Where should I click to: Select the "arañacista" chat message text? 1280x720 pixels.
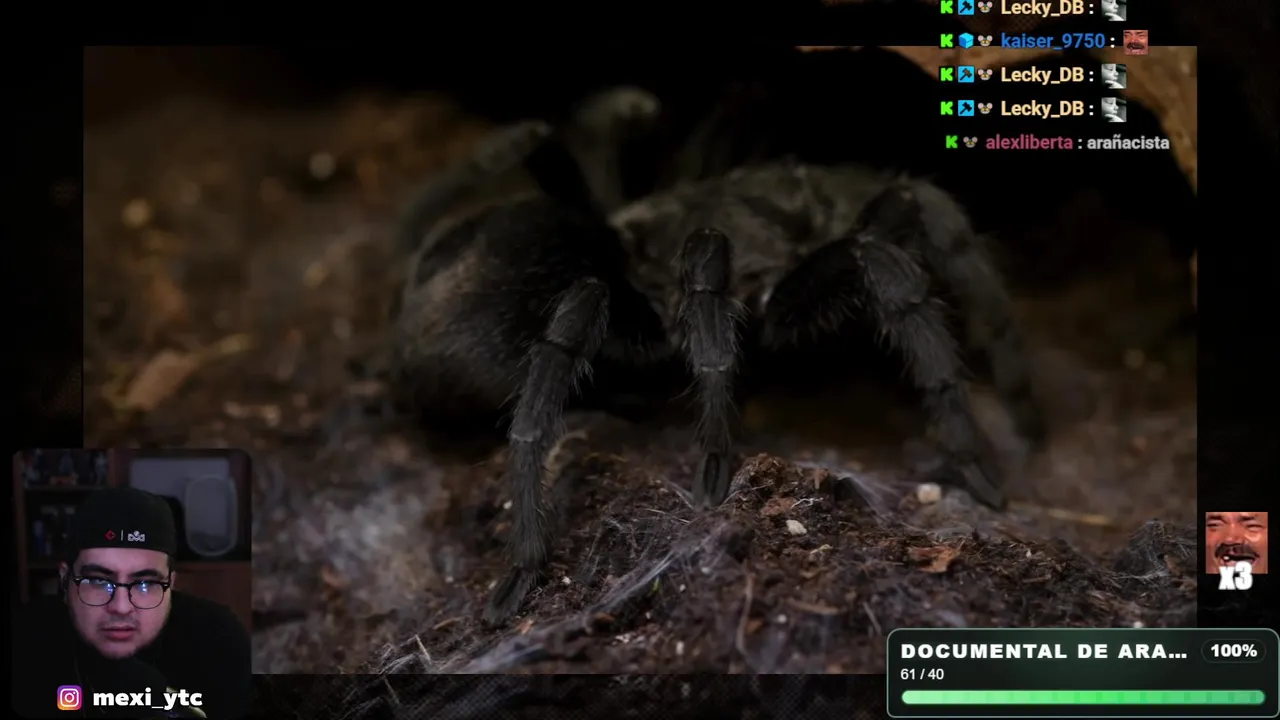1128,142
